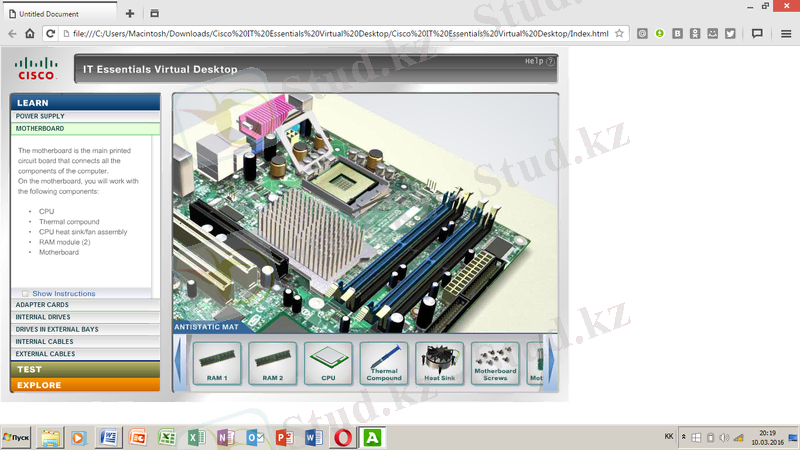Go to the browser home page
This screenshot has height=450, width=800.
[30, 34]
